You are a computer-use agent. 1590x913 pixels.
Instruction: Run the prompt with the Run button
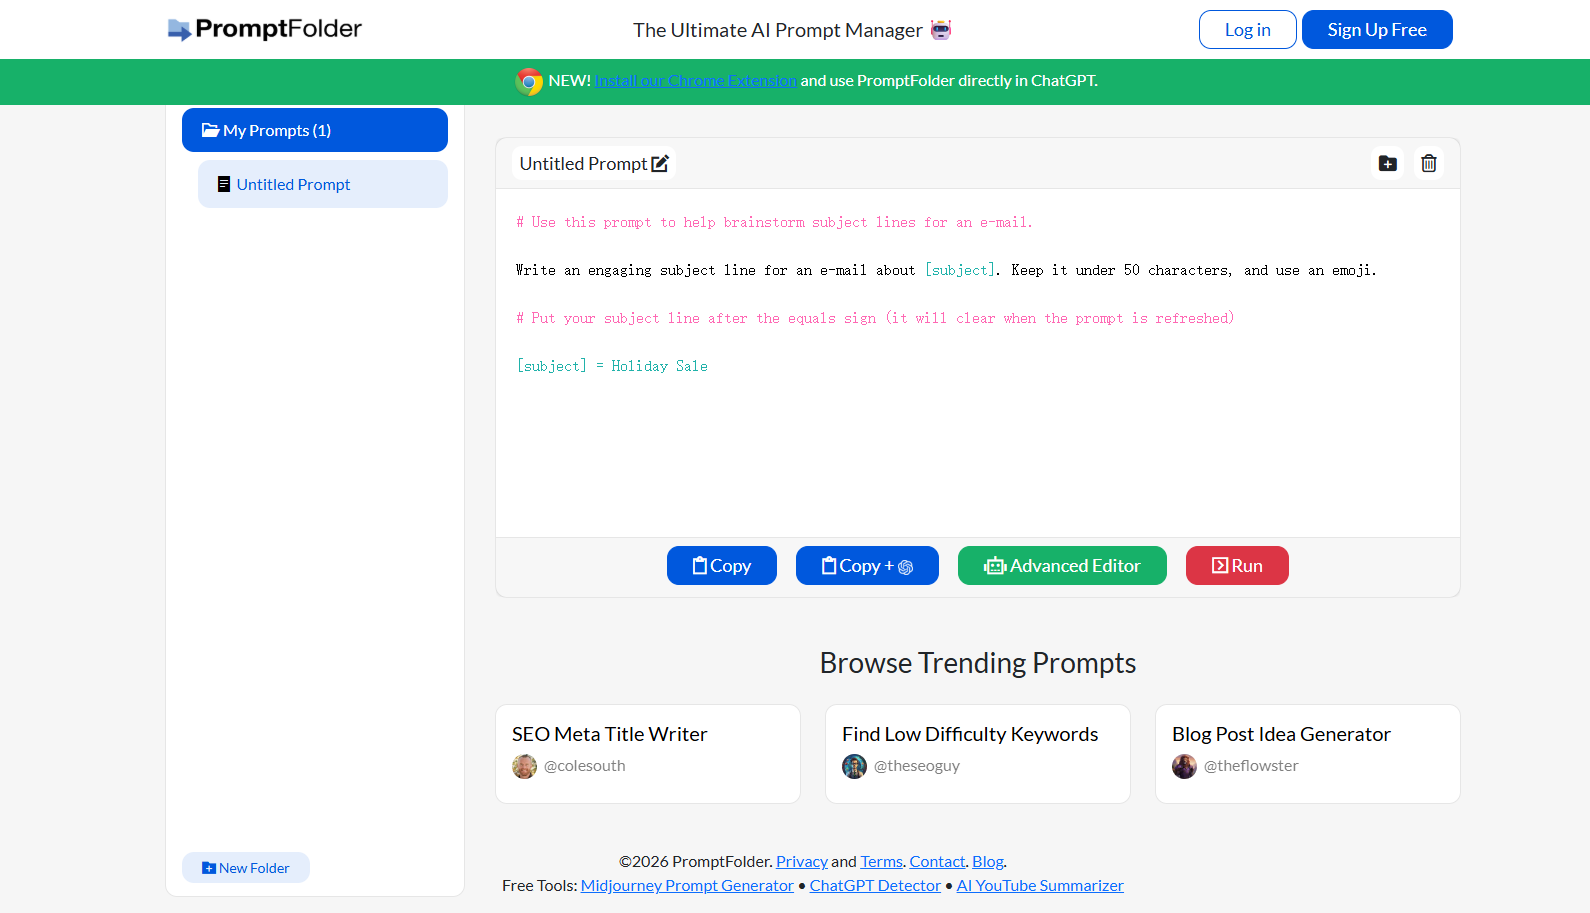pyautogui.click(x=1237, y=566)
